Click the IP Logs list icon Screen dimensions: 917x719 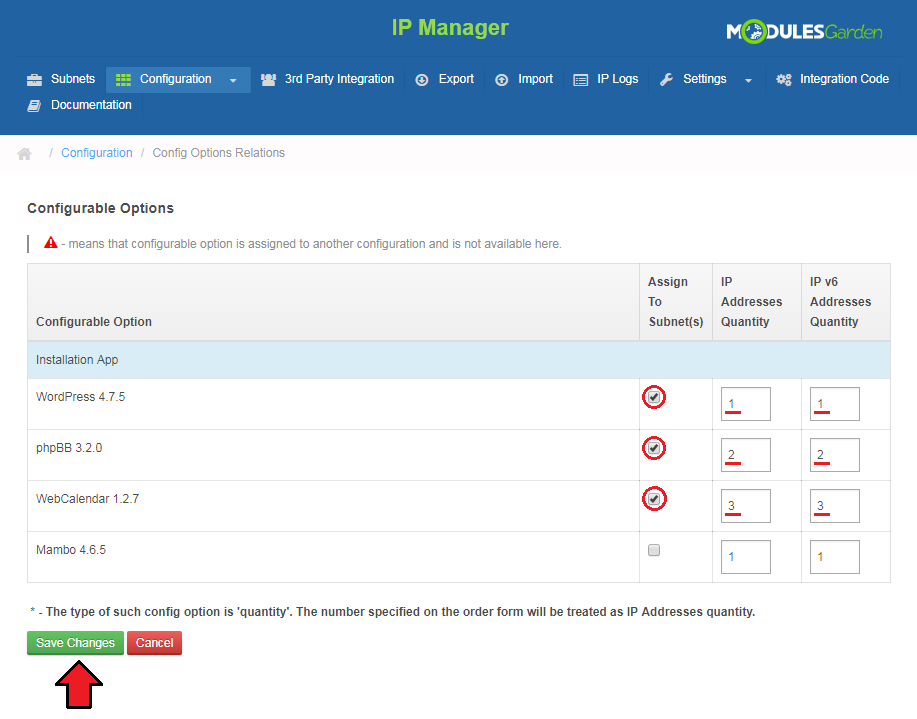[x=581, y=80]
